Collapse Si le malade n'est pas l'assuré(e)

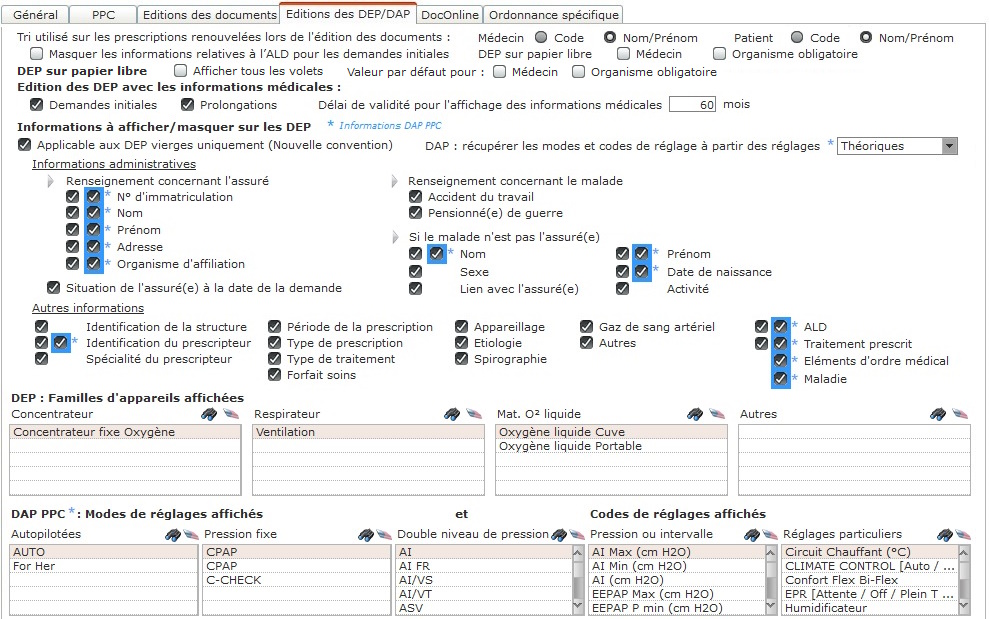click(x=395, y=237)
